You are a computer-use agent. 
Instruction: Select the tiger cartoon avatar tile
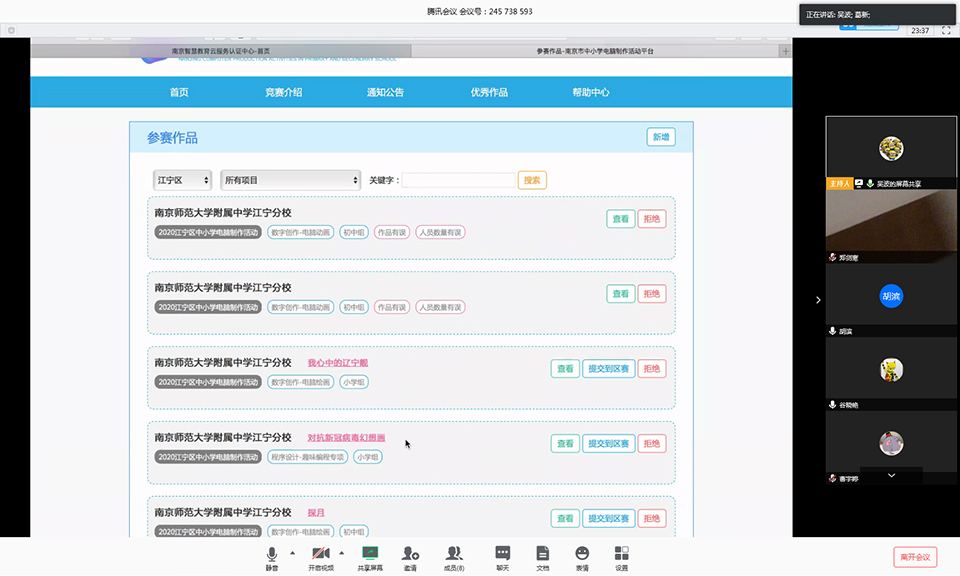[891, 370]
